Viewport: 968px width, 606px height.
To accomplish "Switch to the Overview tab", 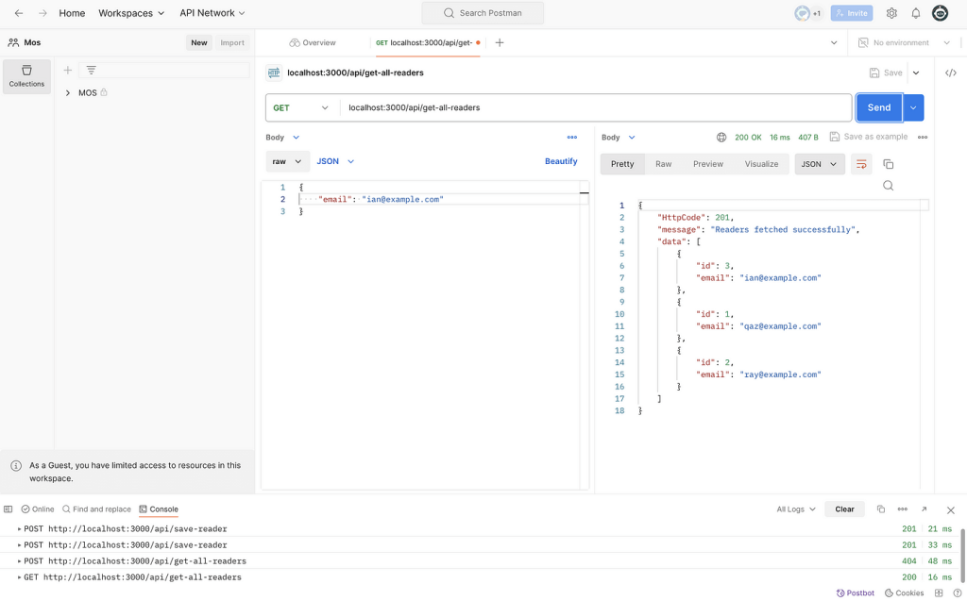I will [x=312, y=43].
